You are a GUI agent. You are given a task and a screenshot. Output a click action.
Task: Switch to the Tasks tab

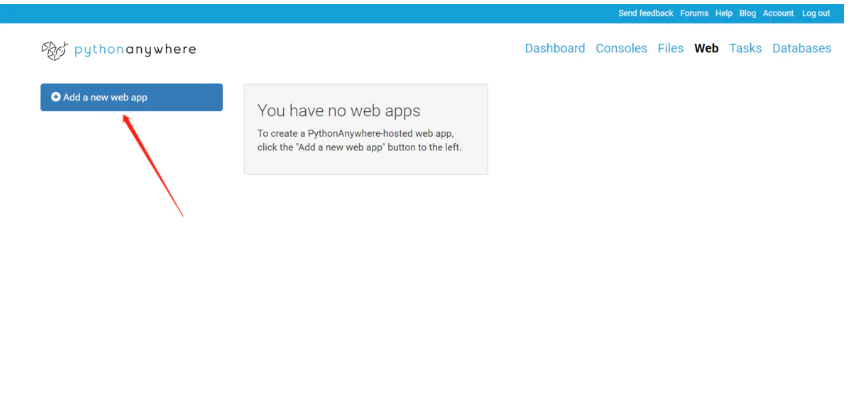tap(745, 49)
